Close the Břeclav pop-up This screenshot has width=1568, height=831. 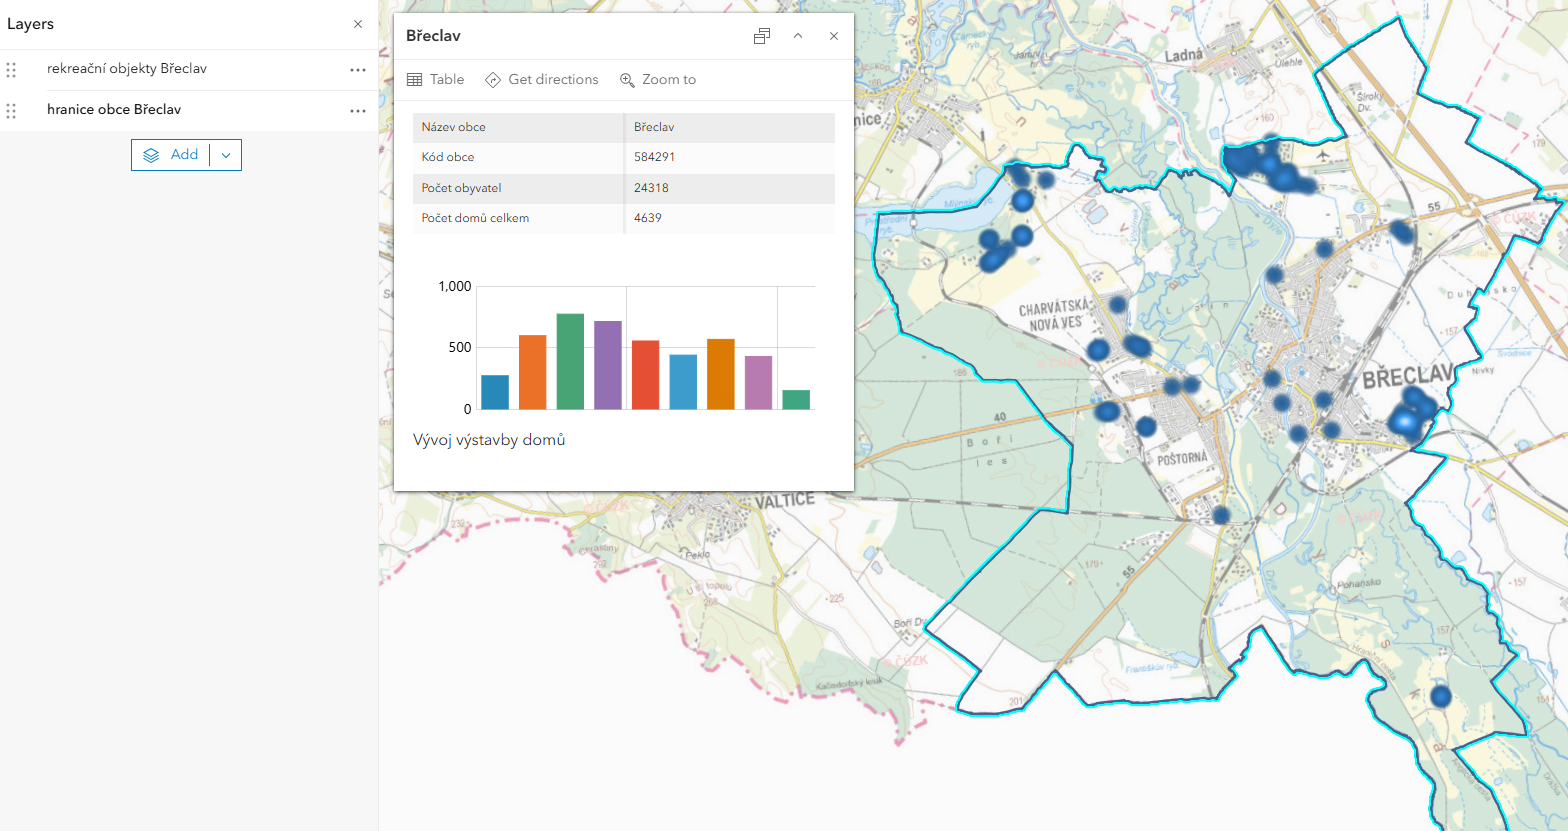(834, 36)
